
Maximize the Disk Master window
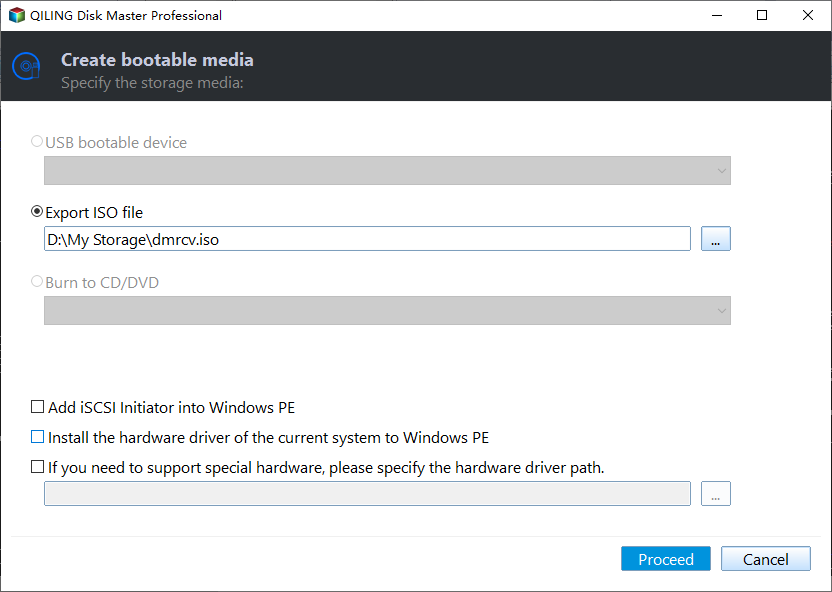point(762,15)
